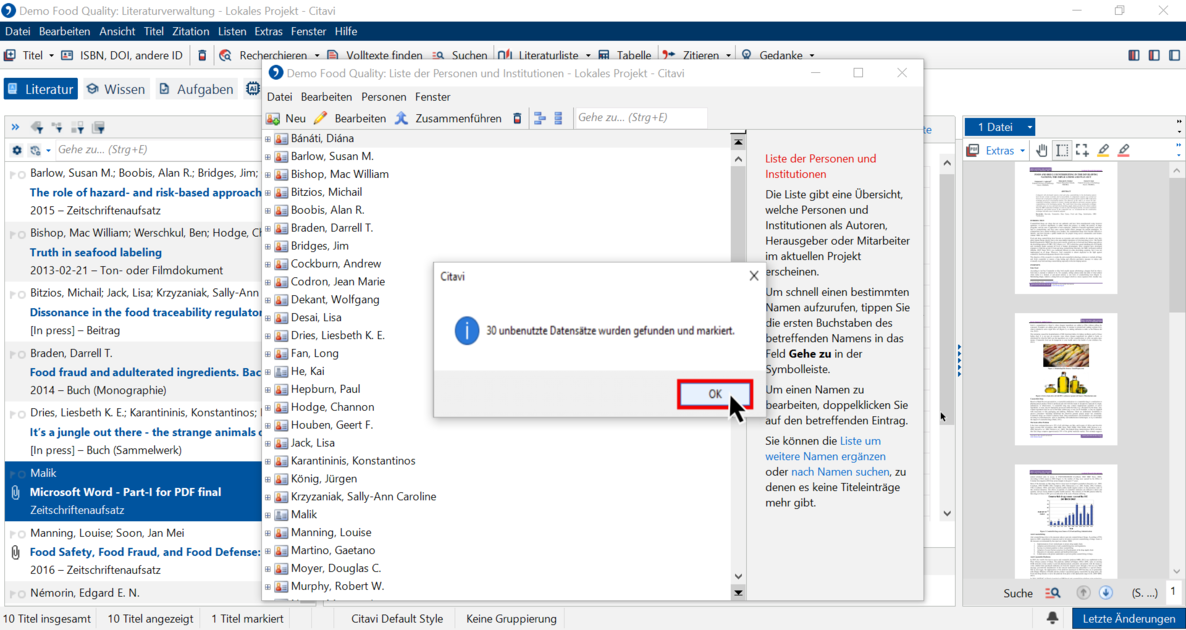Switch to the Wissen tab

(116, 89)
